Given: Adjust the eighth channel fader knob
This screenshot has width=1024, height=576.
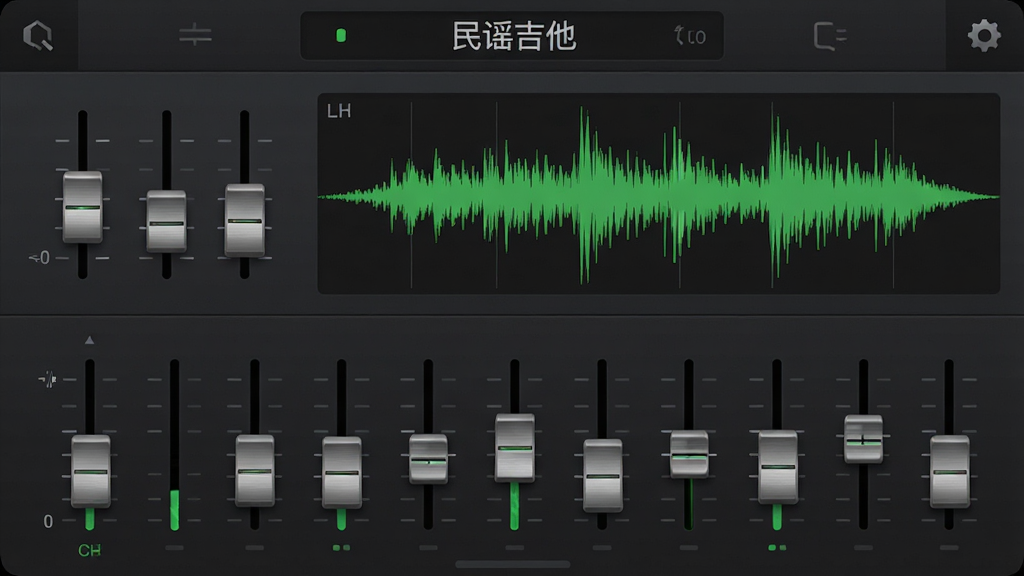Looking at the screenshot, I should click(x=689, y=455).
